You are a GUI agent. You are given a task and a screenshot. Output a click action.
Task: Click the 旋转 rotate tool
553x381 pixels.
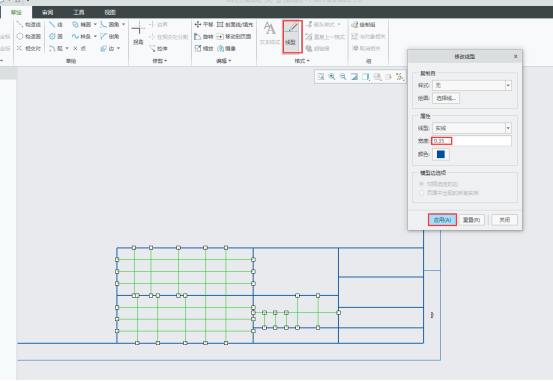[x=204, y=36]
